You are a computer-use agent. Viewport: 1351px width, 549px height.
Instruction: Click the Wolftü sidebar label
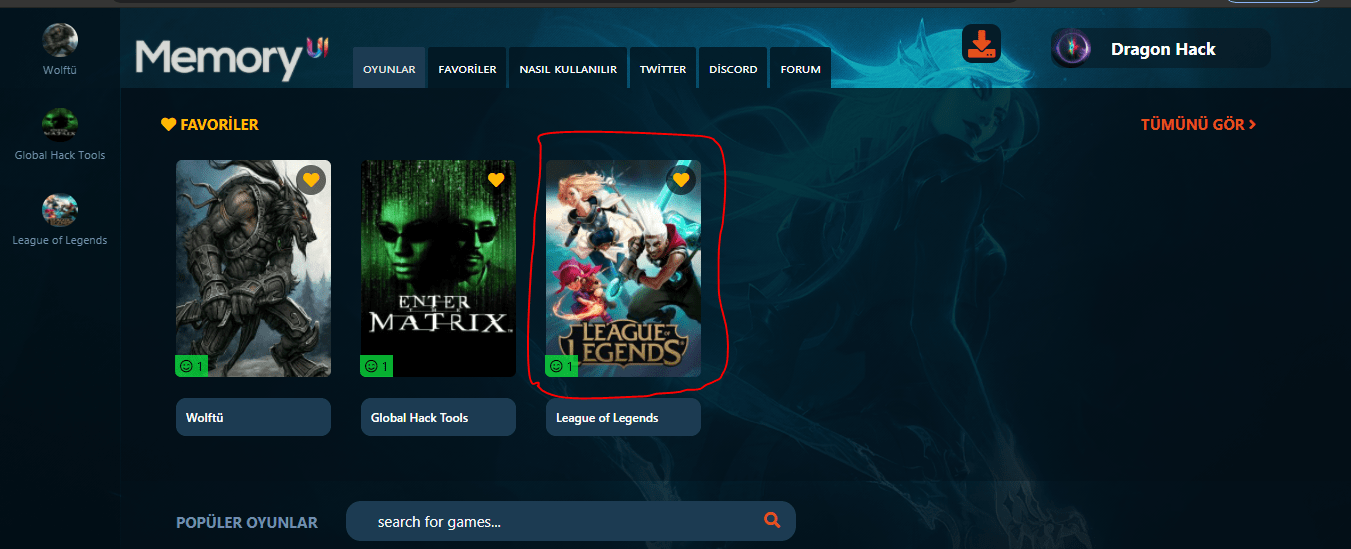pyautogui.click(x=60, y=70)
